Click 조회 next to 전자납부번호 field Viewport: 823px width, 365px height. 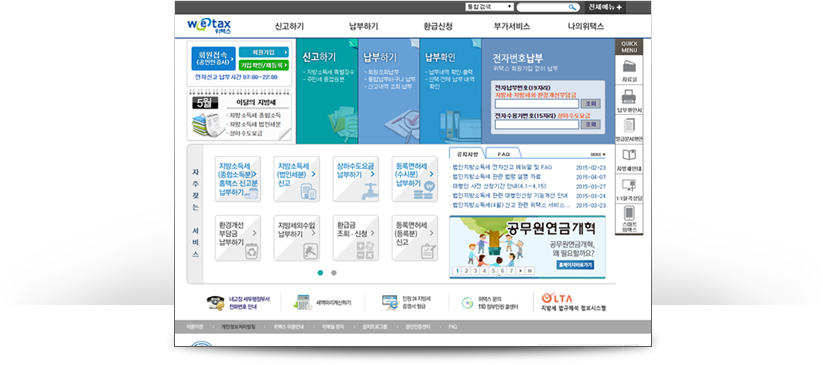[x=591, y=104]
